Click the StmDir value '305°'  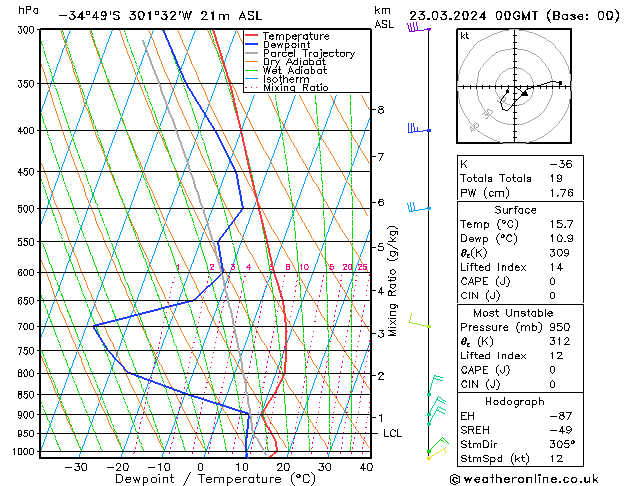tap(562, 444)
